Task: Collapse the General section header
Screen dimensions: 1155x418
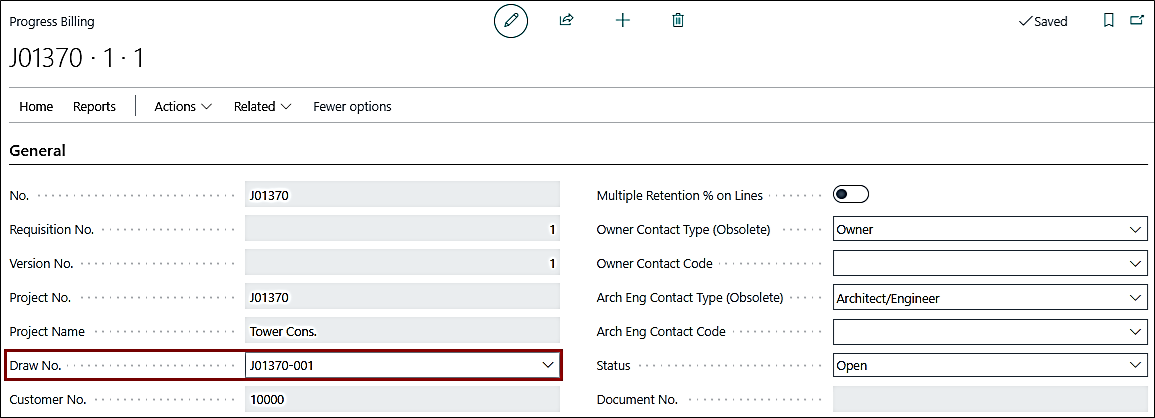Action: [x=38, y=151]
